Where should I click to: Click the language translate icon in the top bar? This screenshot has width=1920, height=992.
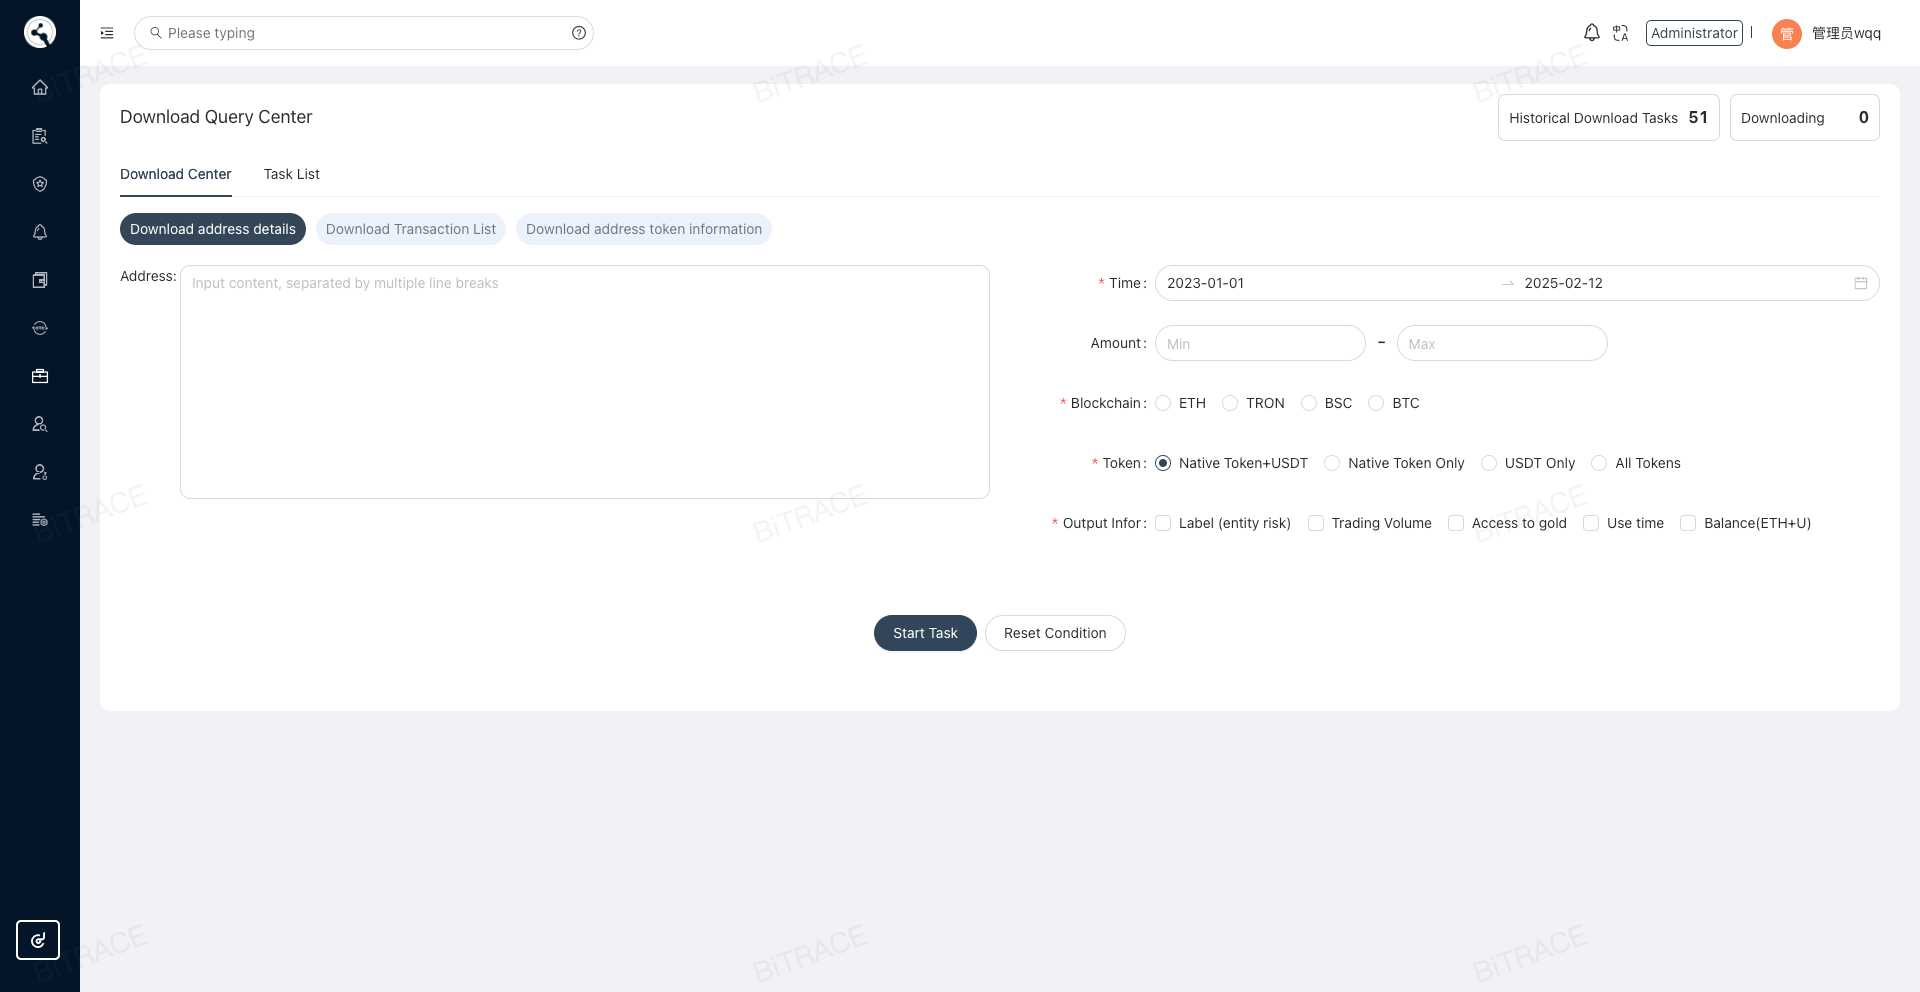coord(1621,33)
